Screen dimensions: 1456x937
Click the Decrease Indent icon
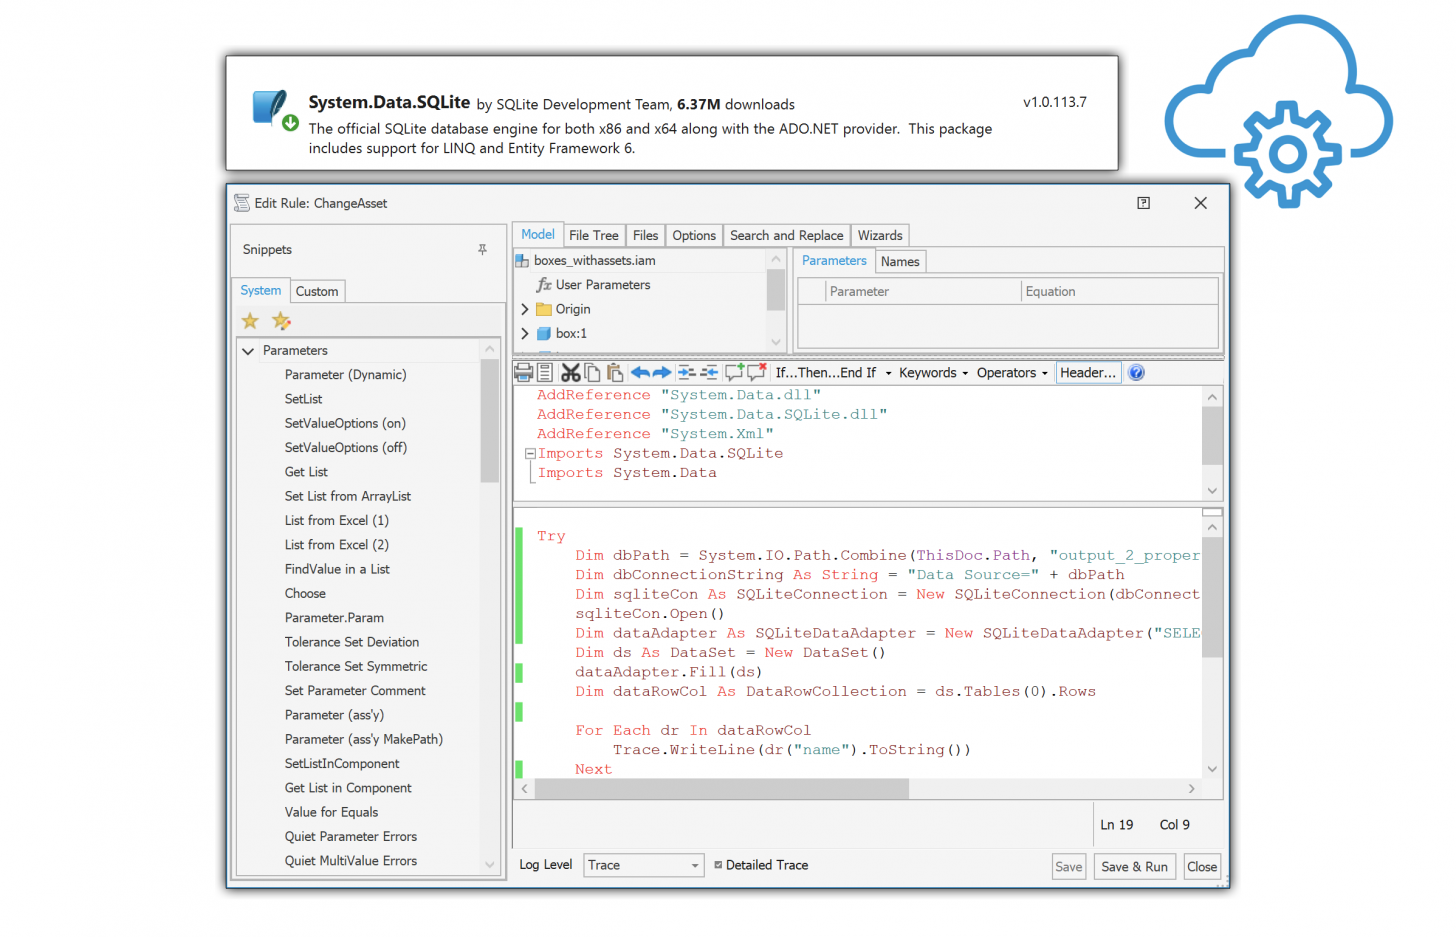pyautogui.click(x=709, y=373)
